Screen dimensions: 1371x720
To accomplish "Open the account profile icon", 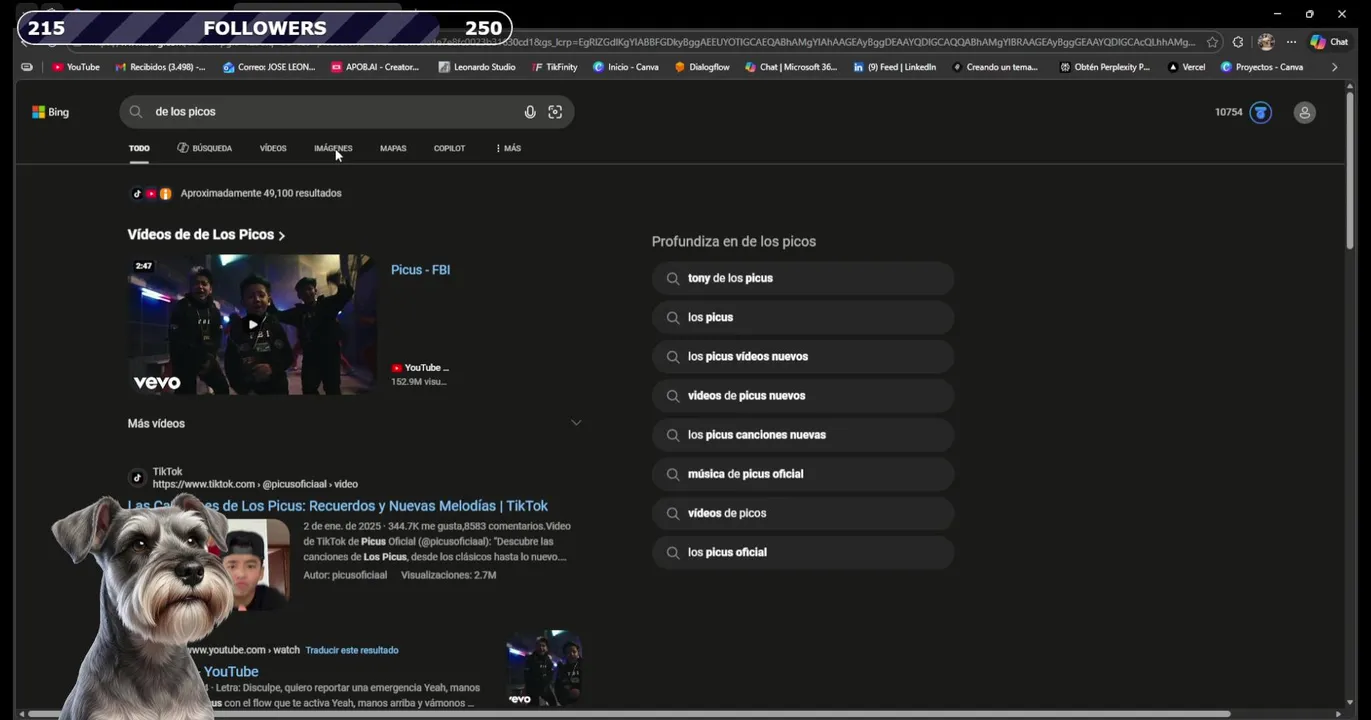I will click(x=1304, y=113).
